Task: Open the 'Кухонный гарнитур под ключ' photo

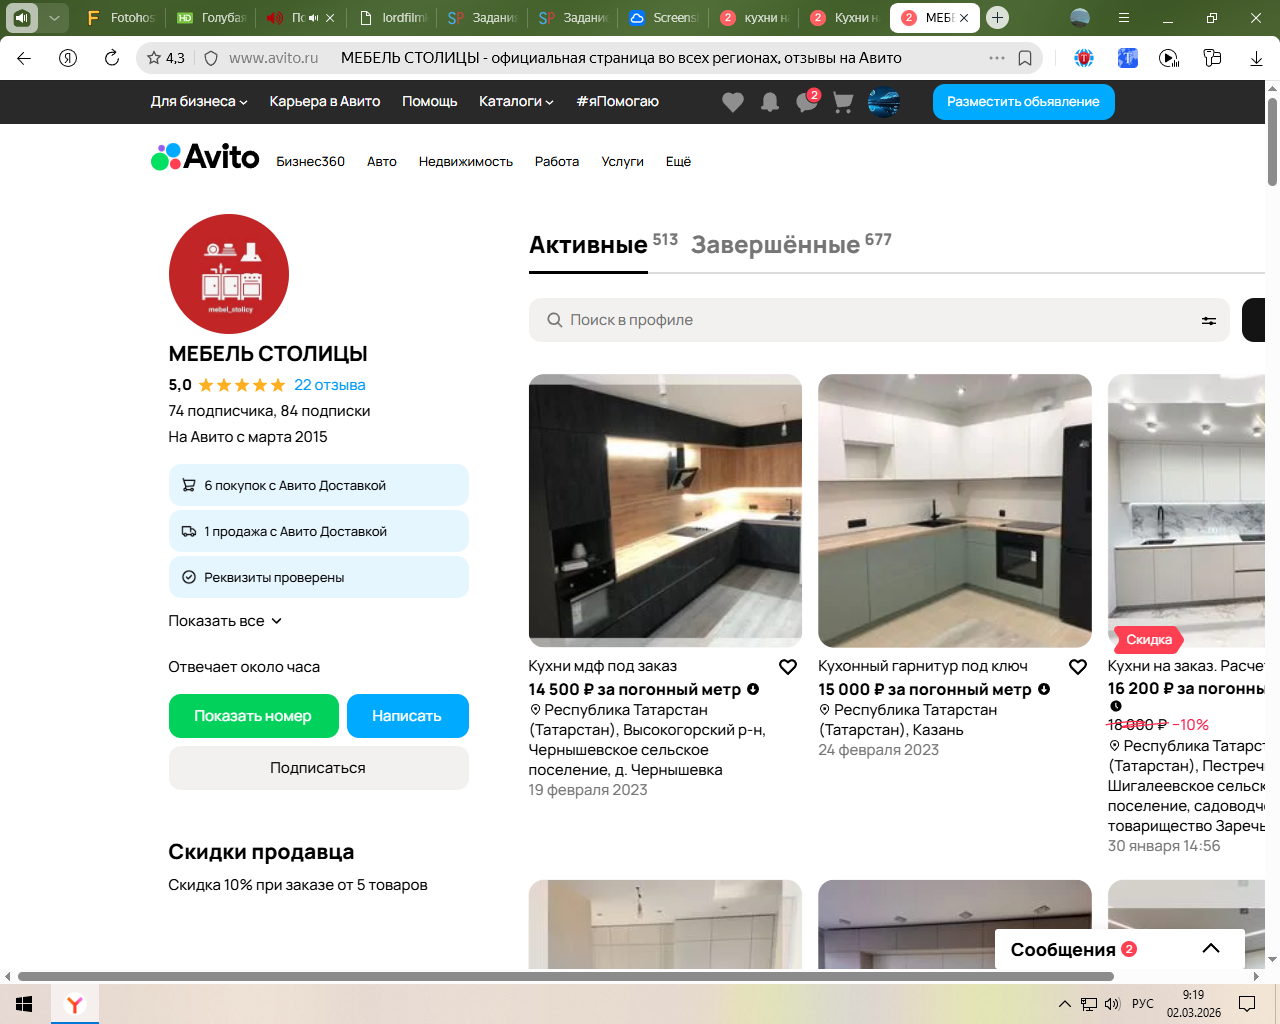Action: pos(955,511)
